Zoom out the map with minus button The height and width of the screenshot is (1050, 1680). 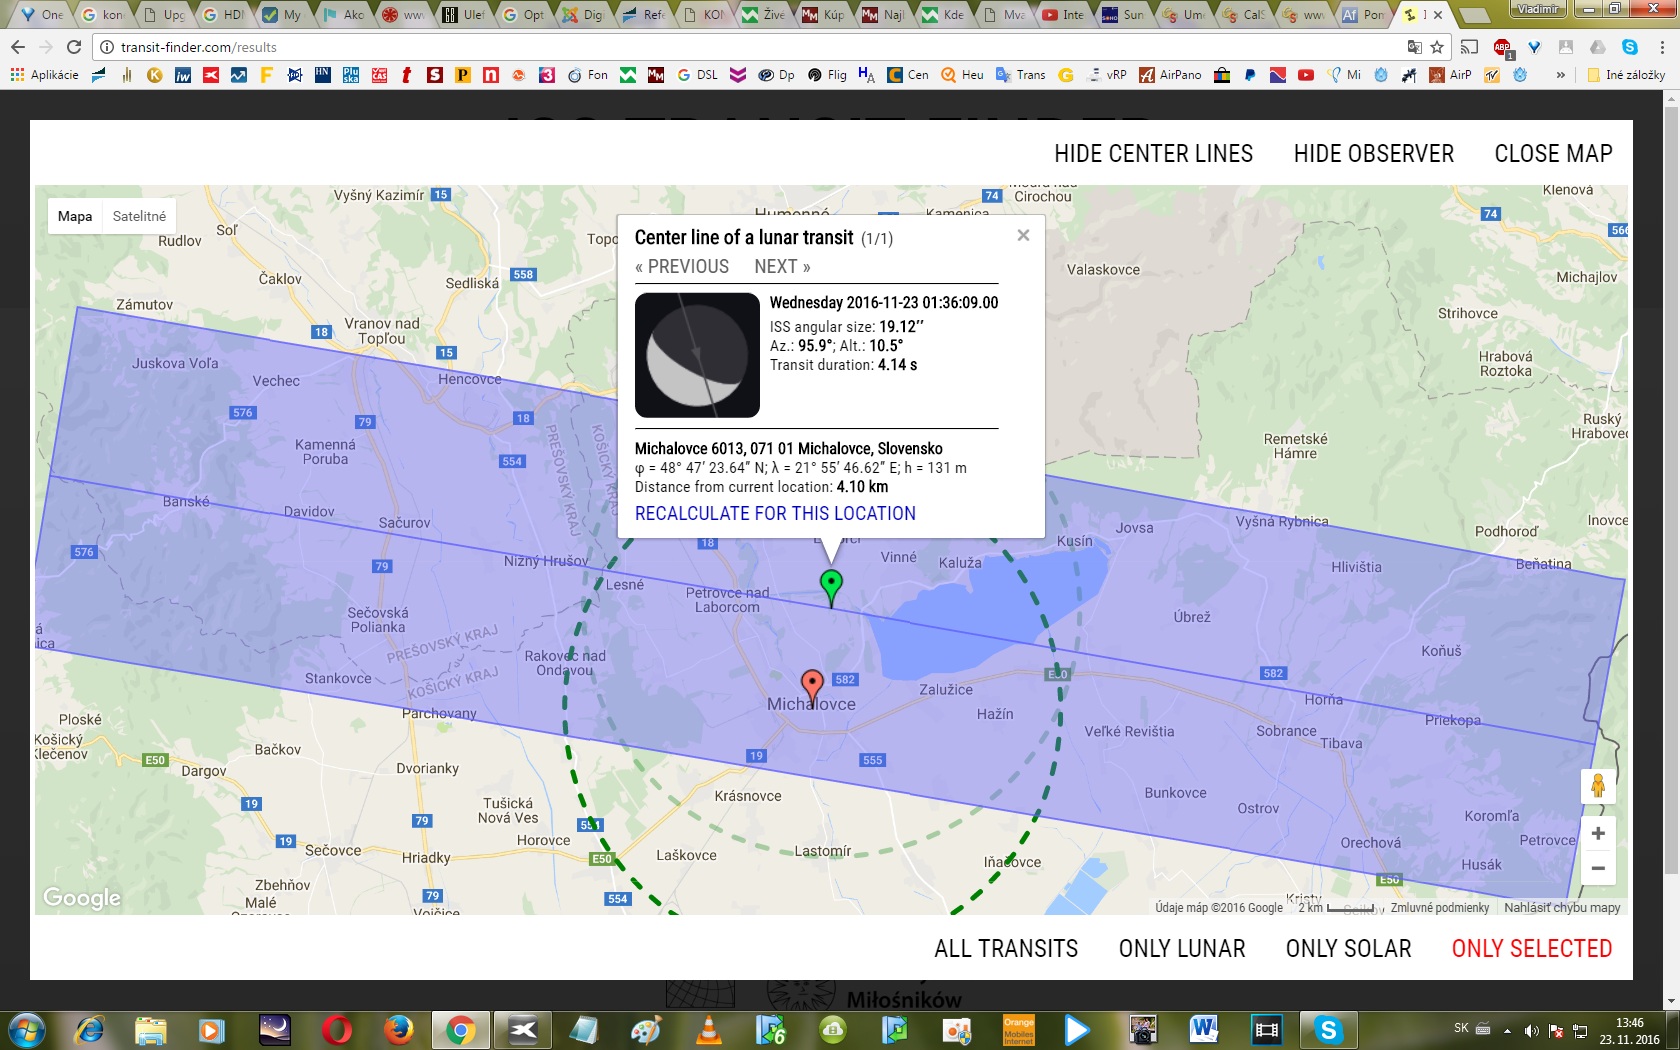(1597, 868)
